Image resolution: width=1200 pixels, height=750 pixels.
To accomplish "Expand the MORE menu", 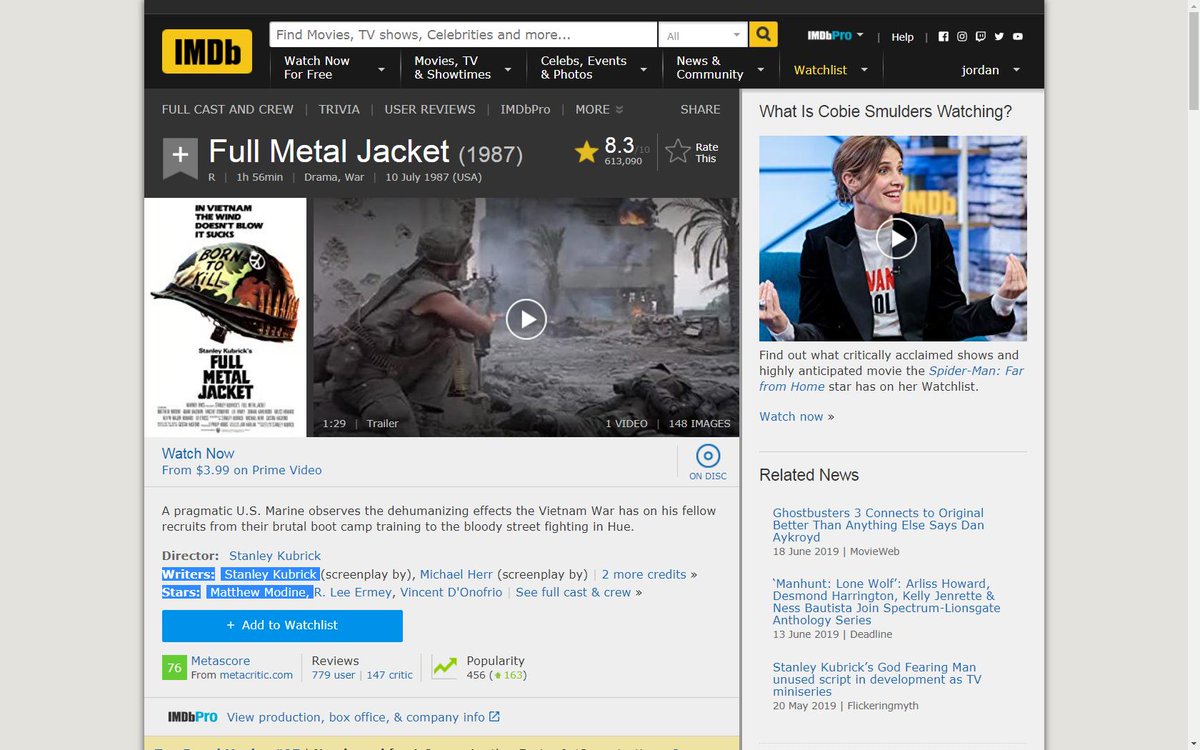I will [599, 109].
